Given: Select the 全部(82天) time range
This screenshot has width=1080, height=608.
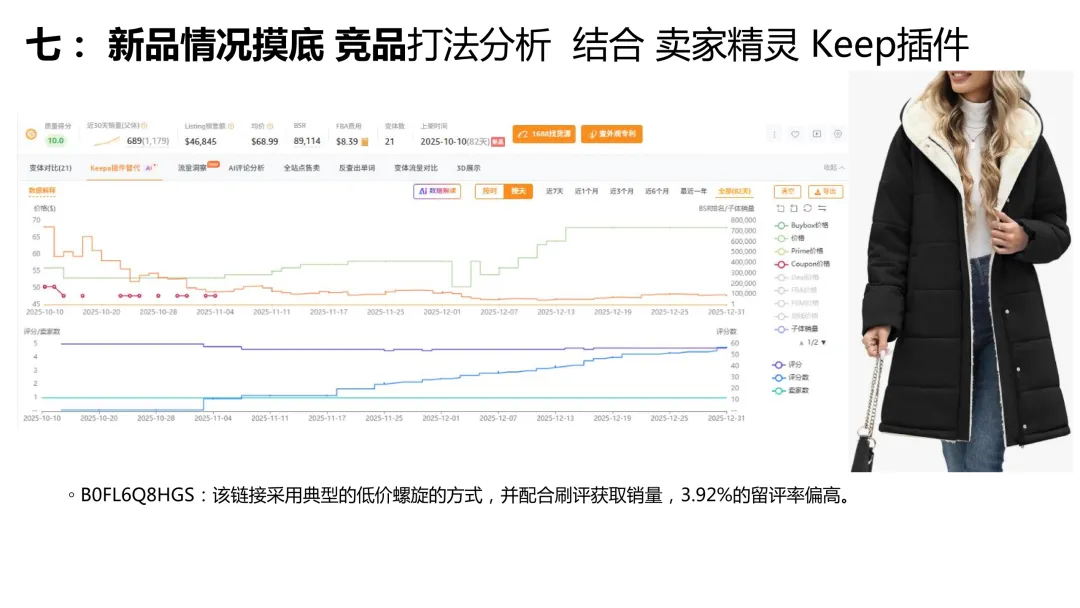Looking at the screenshot, I should [734, 191].
